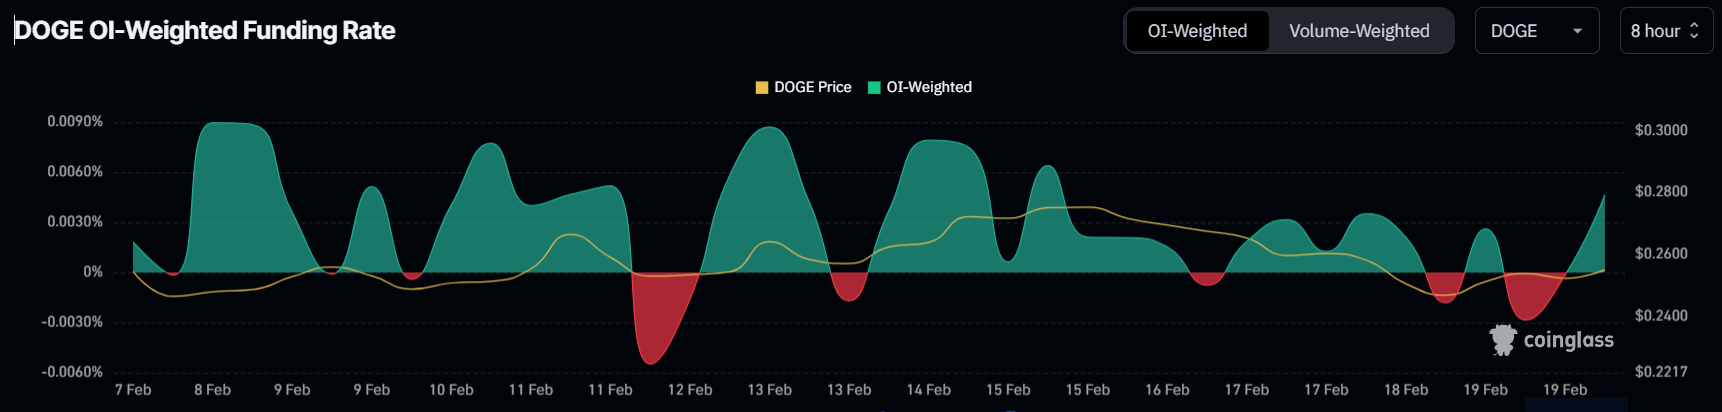The width and height of the screenshot is (1722, 412).
Task: Click the 0% y-axis label
Action: click(93, 272)
